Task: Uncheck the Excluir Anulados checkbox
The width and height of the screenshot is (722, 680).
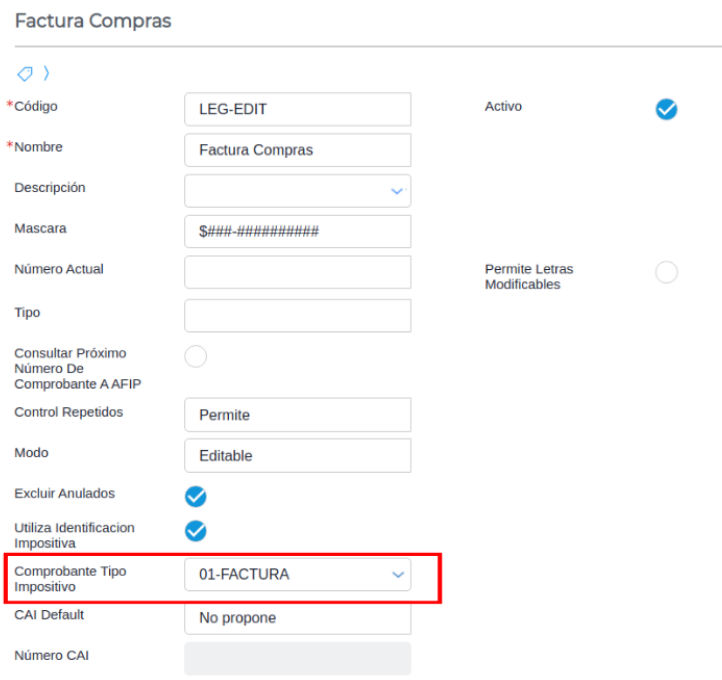Action: (x=196, y=495)
